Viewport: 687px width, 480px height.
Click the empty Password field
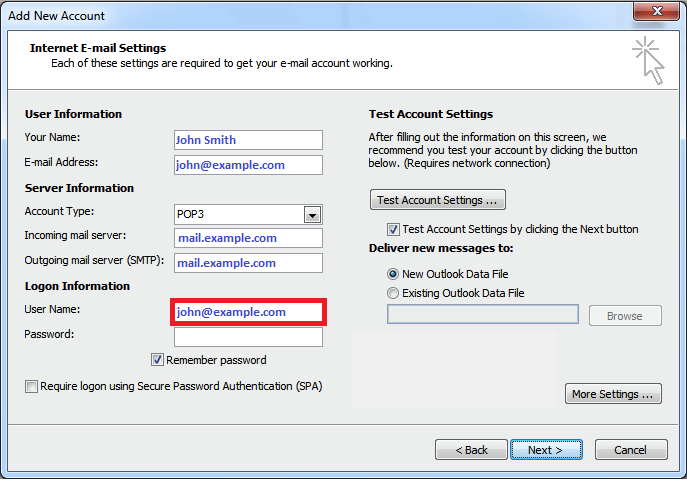click(248, 337)
